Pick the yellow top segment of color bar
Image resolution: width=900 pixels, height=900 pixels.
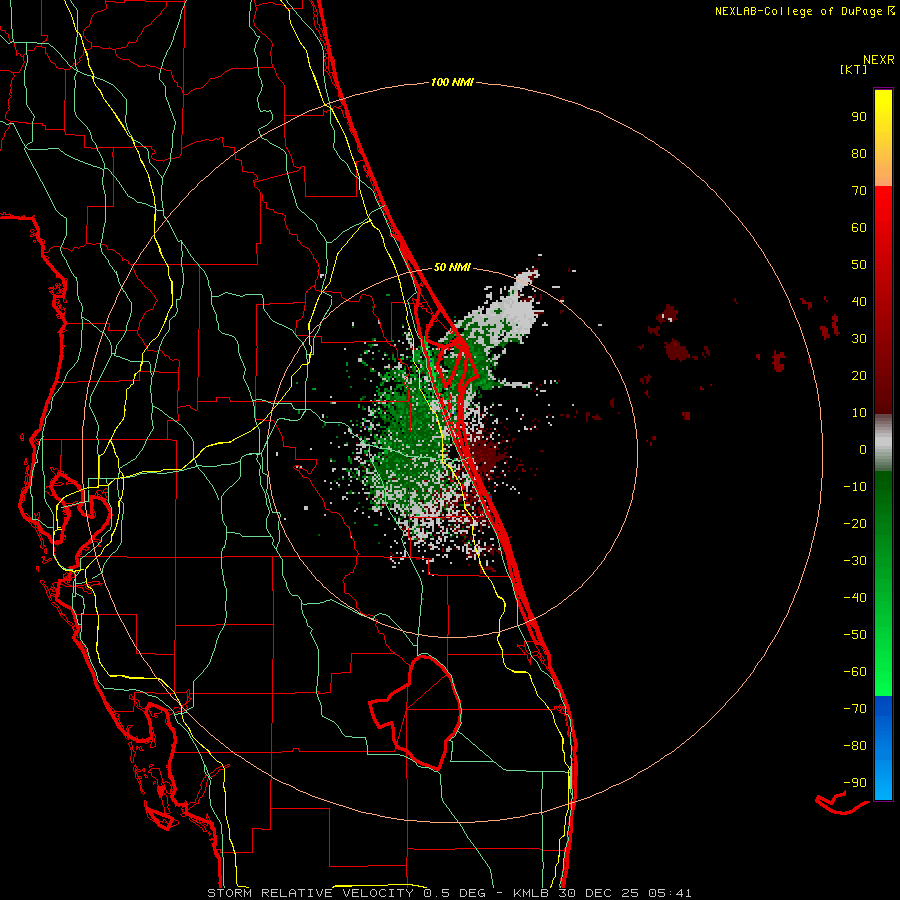tap(883, 138)
